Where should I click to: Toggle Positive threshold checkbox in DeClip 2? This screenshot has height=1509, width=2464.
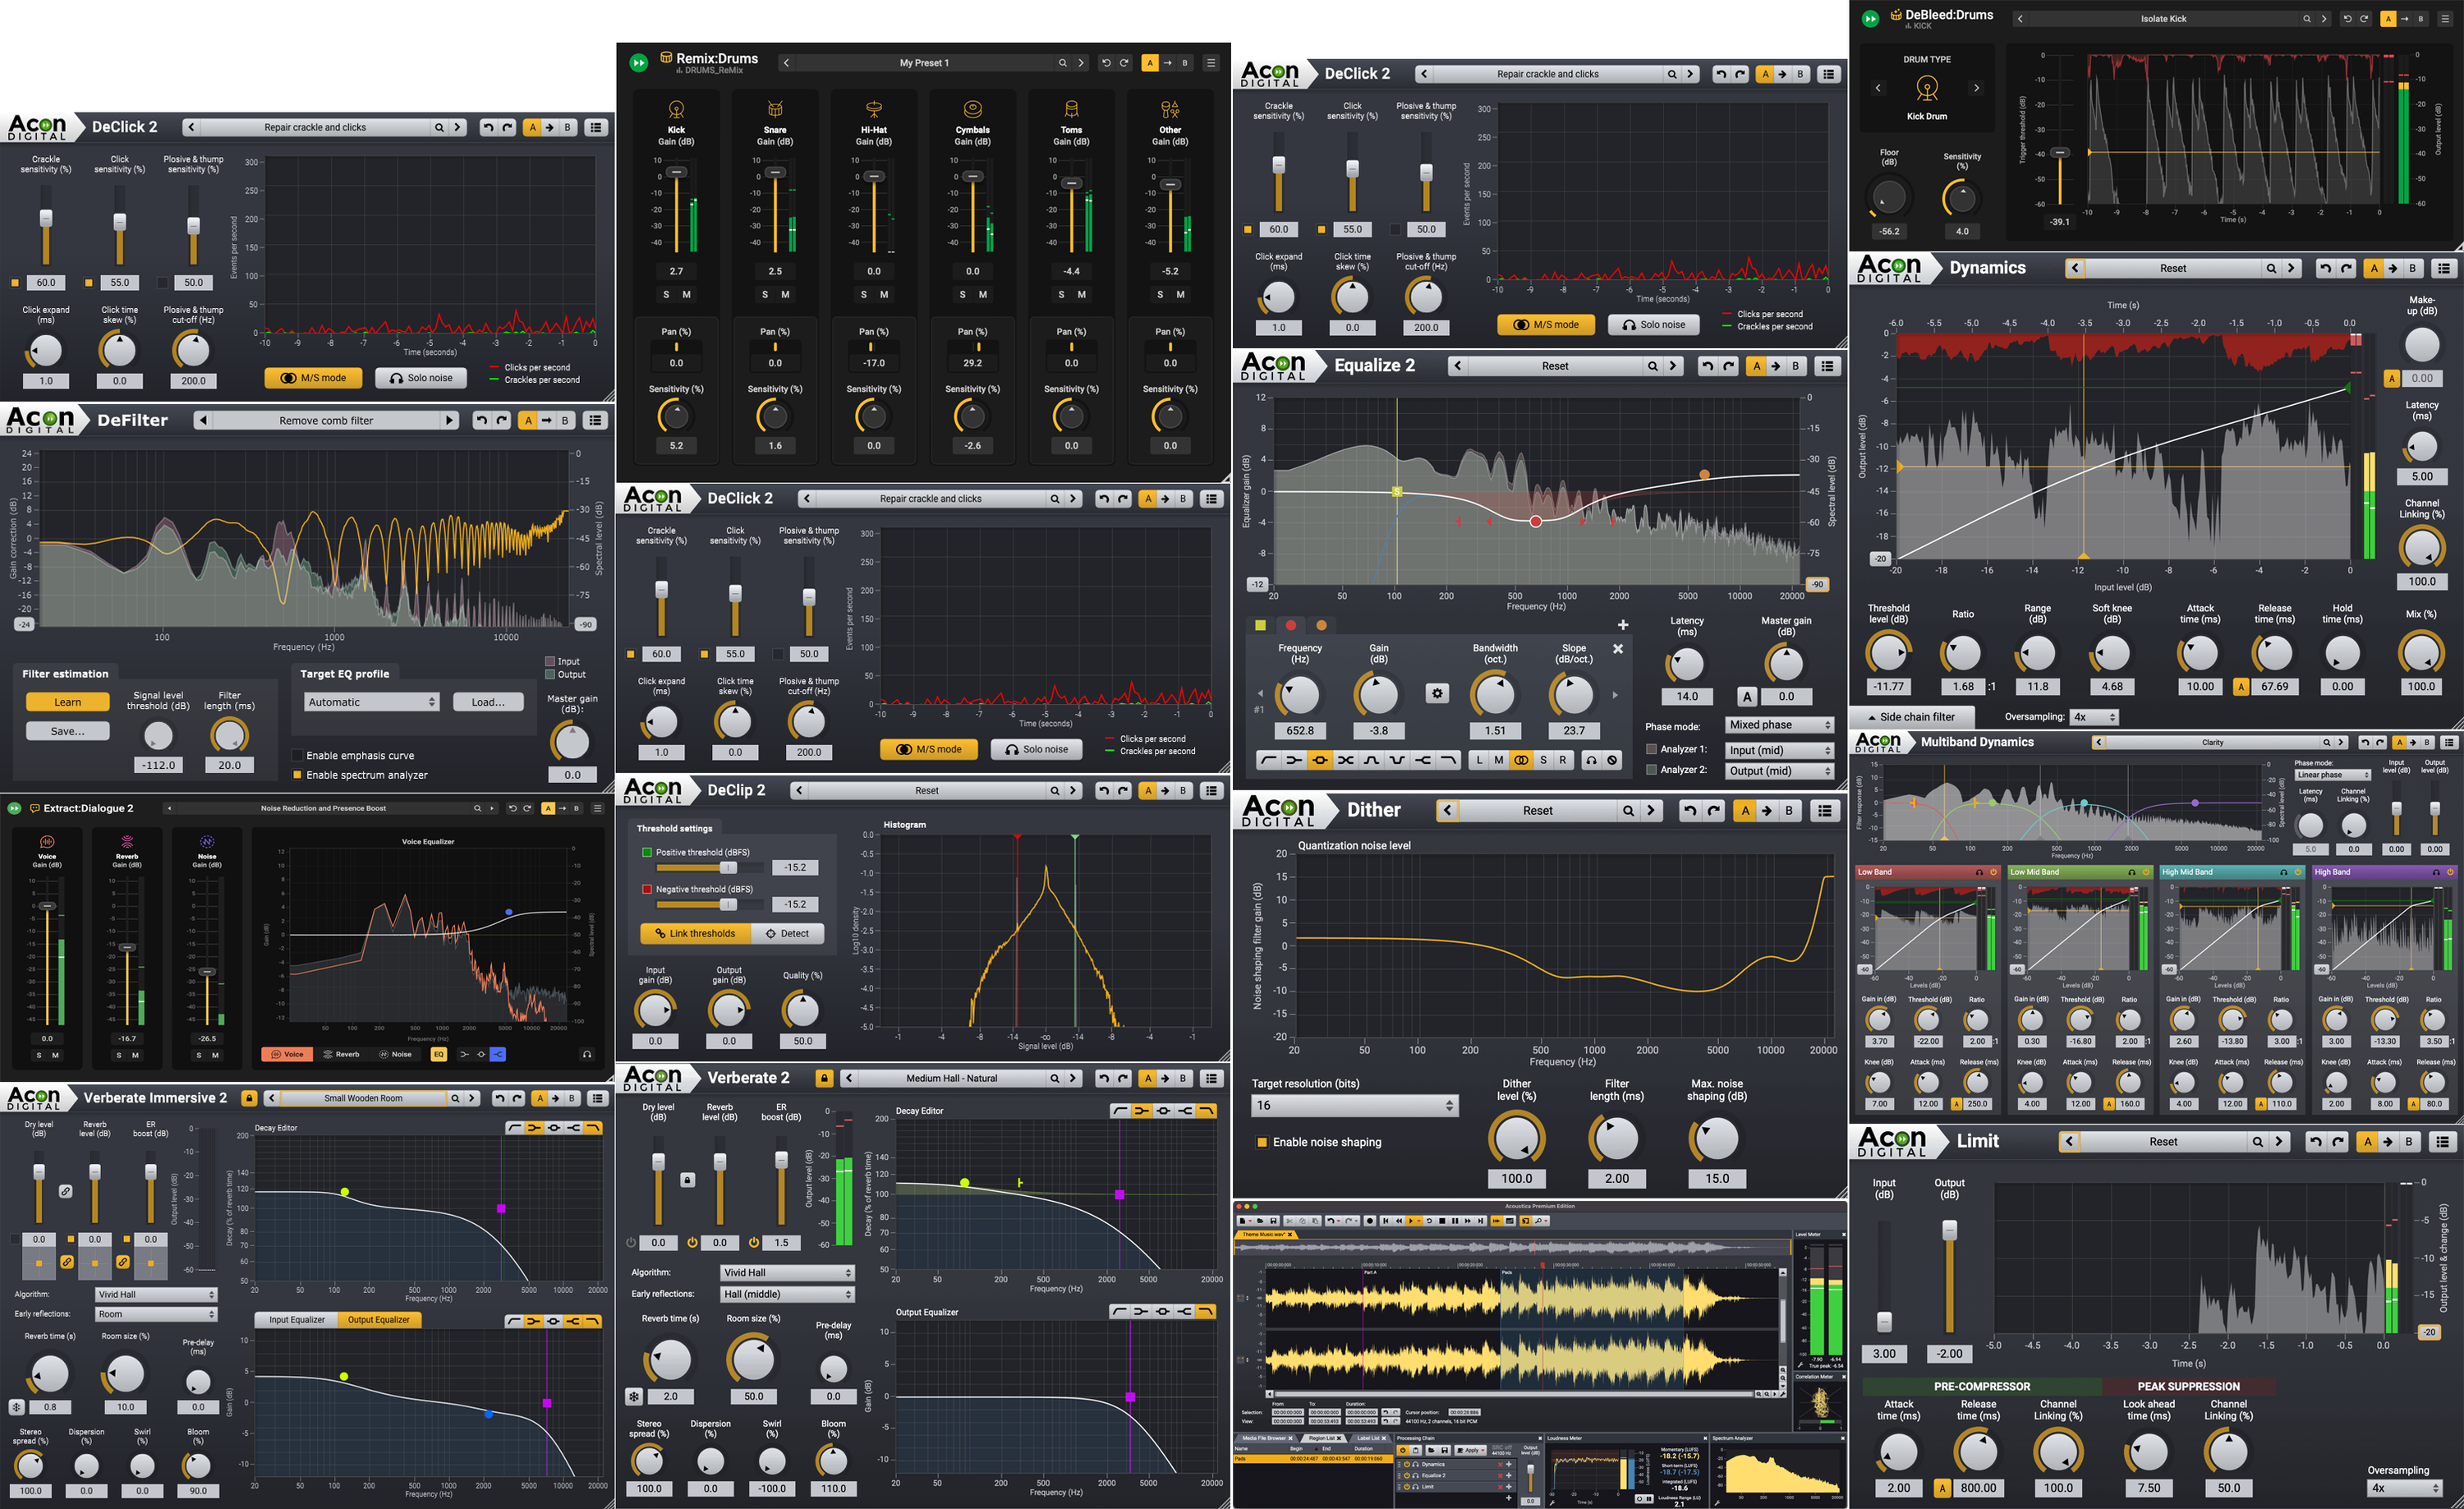[647, 853]
